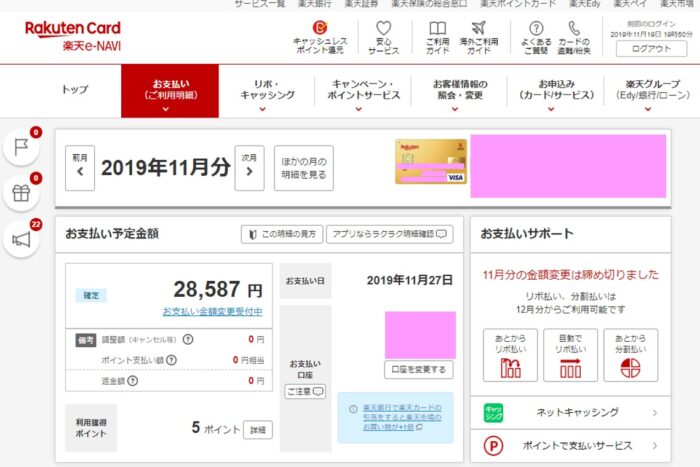Click the red P point icon

493,446
